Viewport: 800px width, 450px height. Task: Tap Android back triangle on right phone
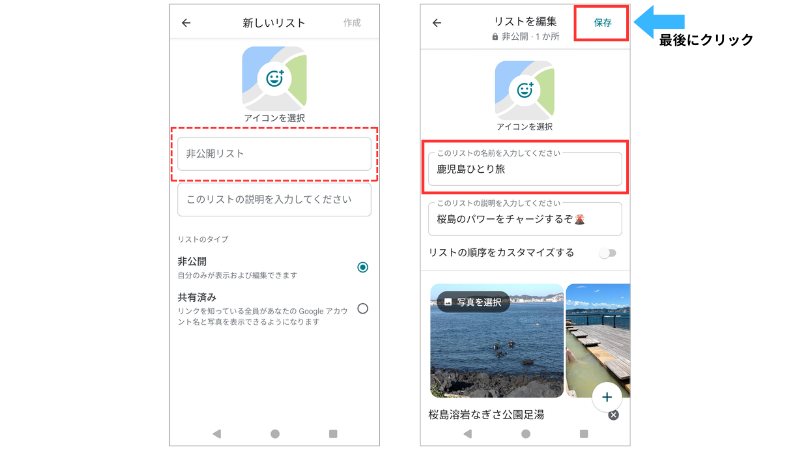[x=467, y=434]
